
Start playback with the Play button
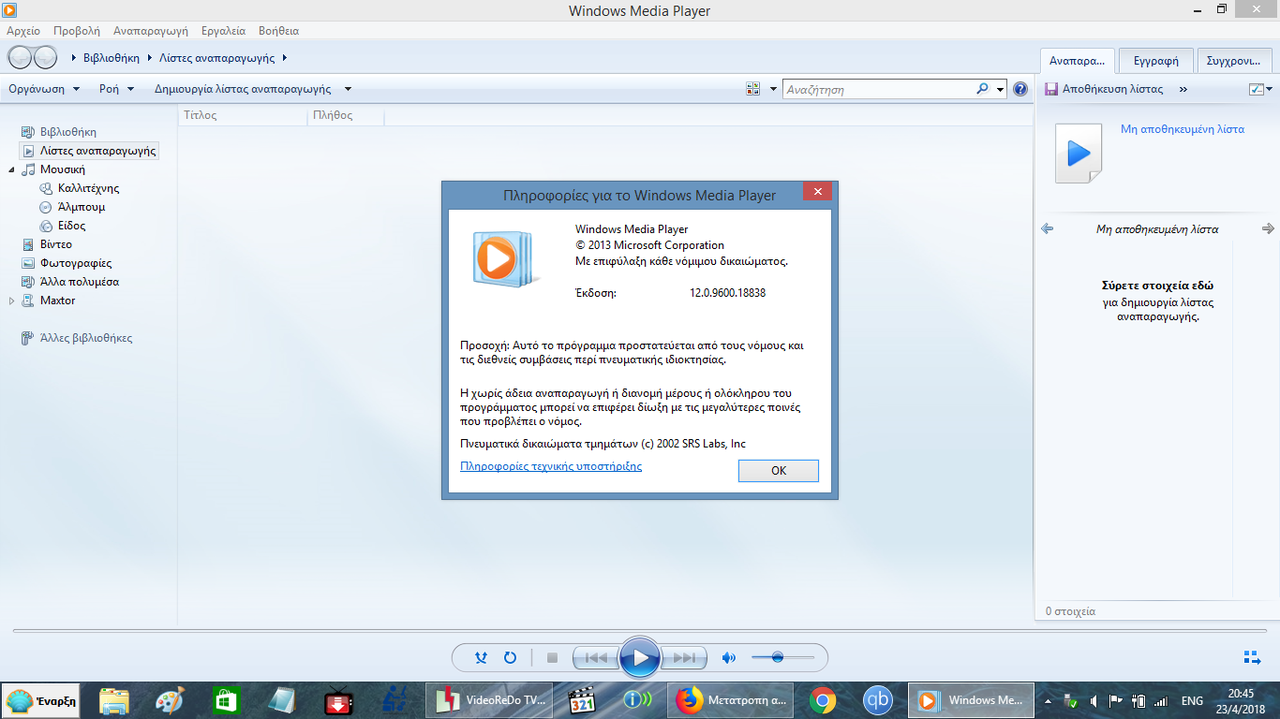pos(639,658)
